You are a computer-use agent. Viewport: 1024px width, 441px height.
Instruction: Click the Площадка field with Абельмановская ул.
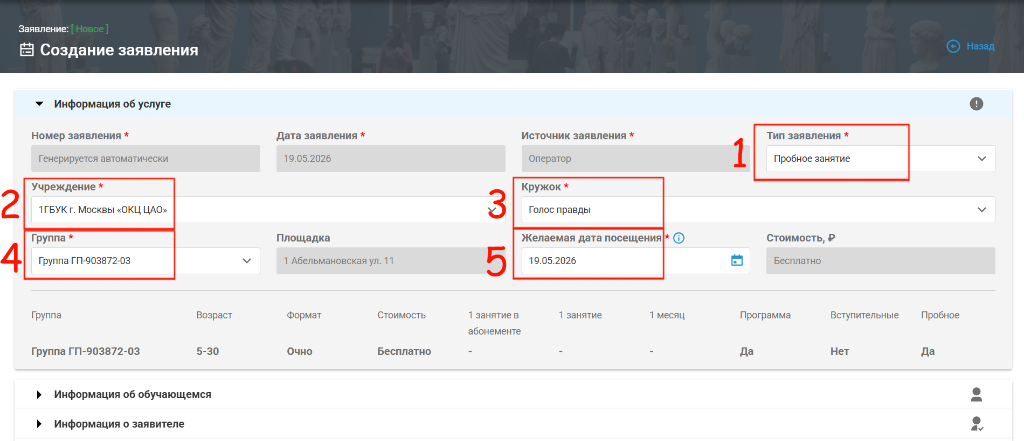click(391, 261)
